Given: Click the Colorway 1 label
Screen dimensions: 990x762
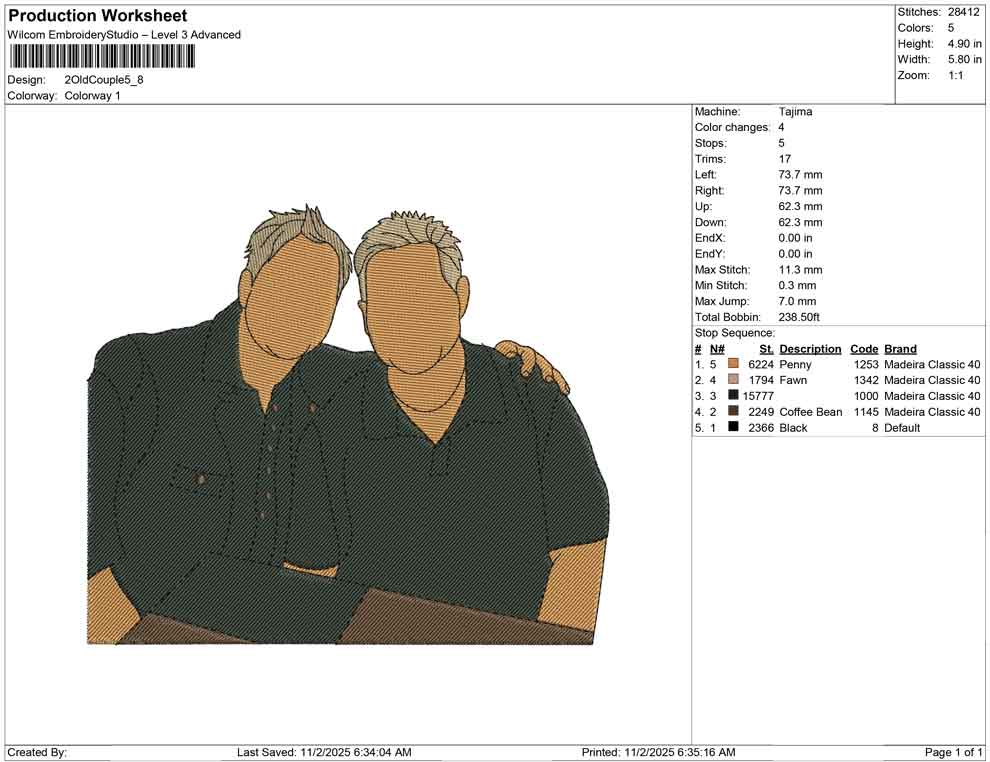Looking at the screenshot, I should click(92, 96).
